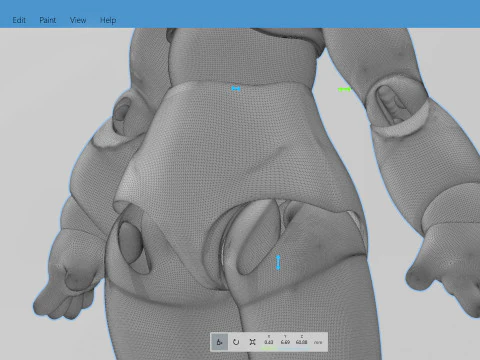
Task: Click the elbow joint socket on right arm
Action: (x=395, y=107)
